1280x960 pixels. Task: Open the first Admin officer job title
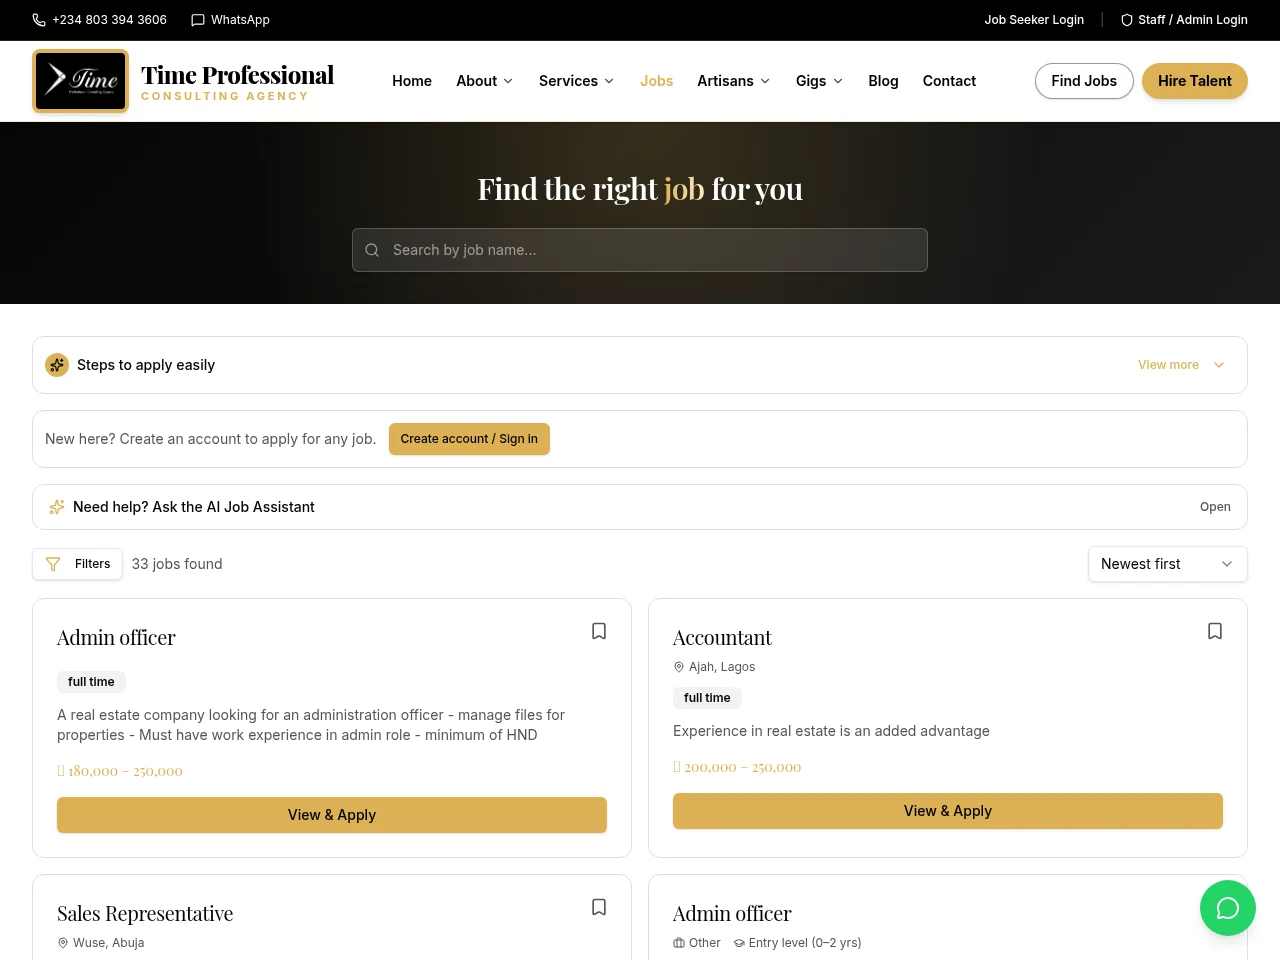click(x=116, y=638)
